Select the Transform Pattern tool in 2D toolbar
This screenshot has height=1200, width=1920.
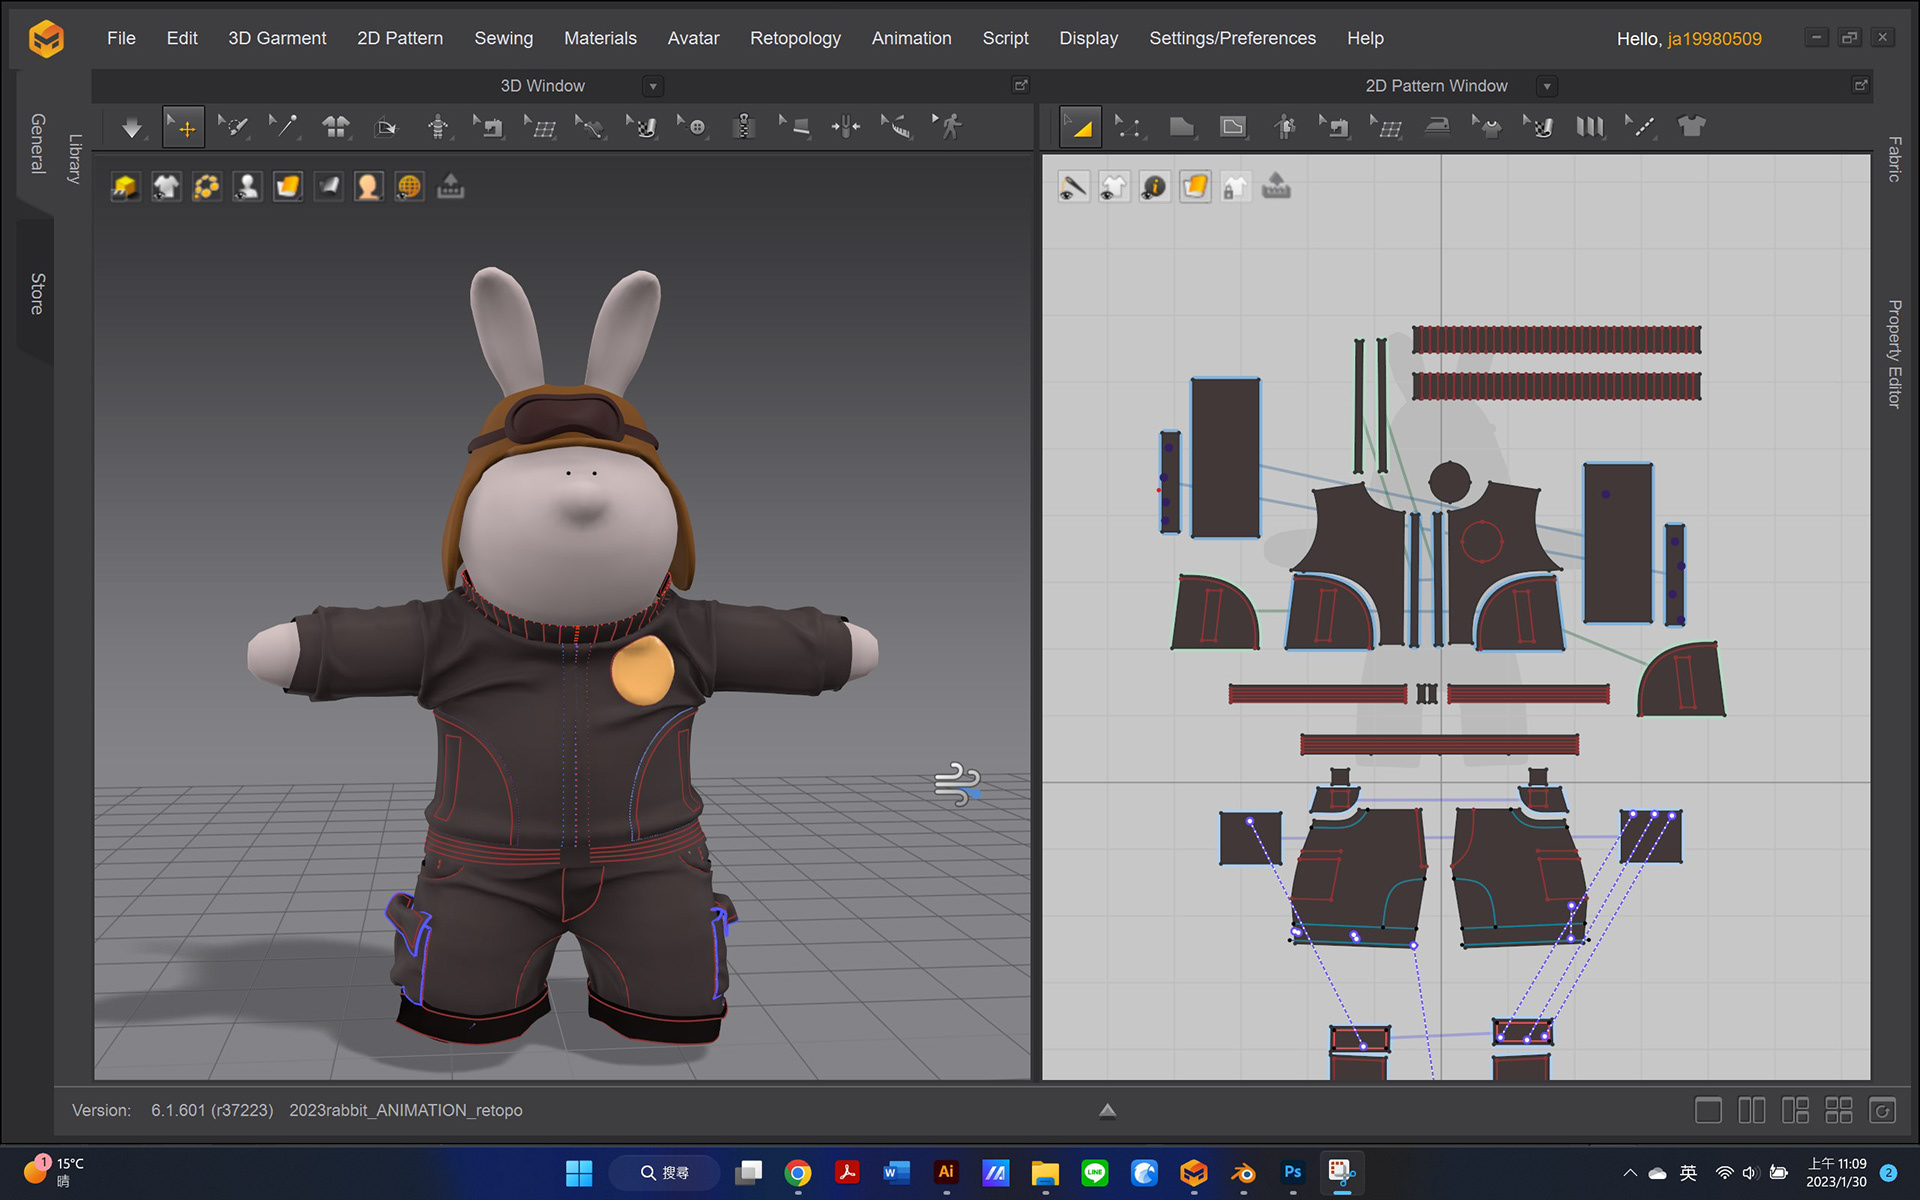[x=1081, y=127]
